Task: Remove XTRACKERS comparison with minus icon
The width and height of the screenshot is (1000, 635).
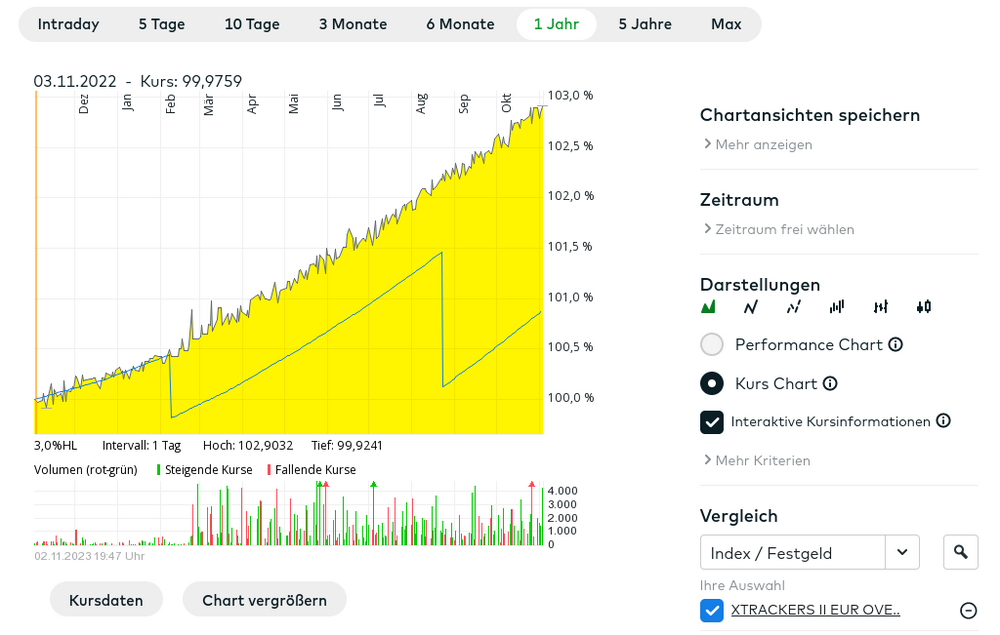Action: tap(968, 610)
